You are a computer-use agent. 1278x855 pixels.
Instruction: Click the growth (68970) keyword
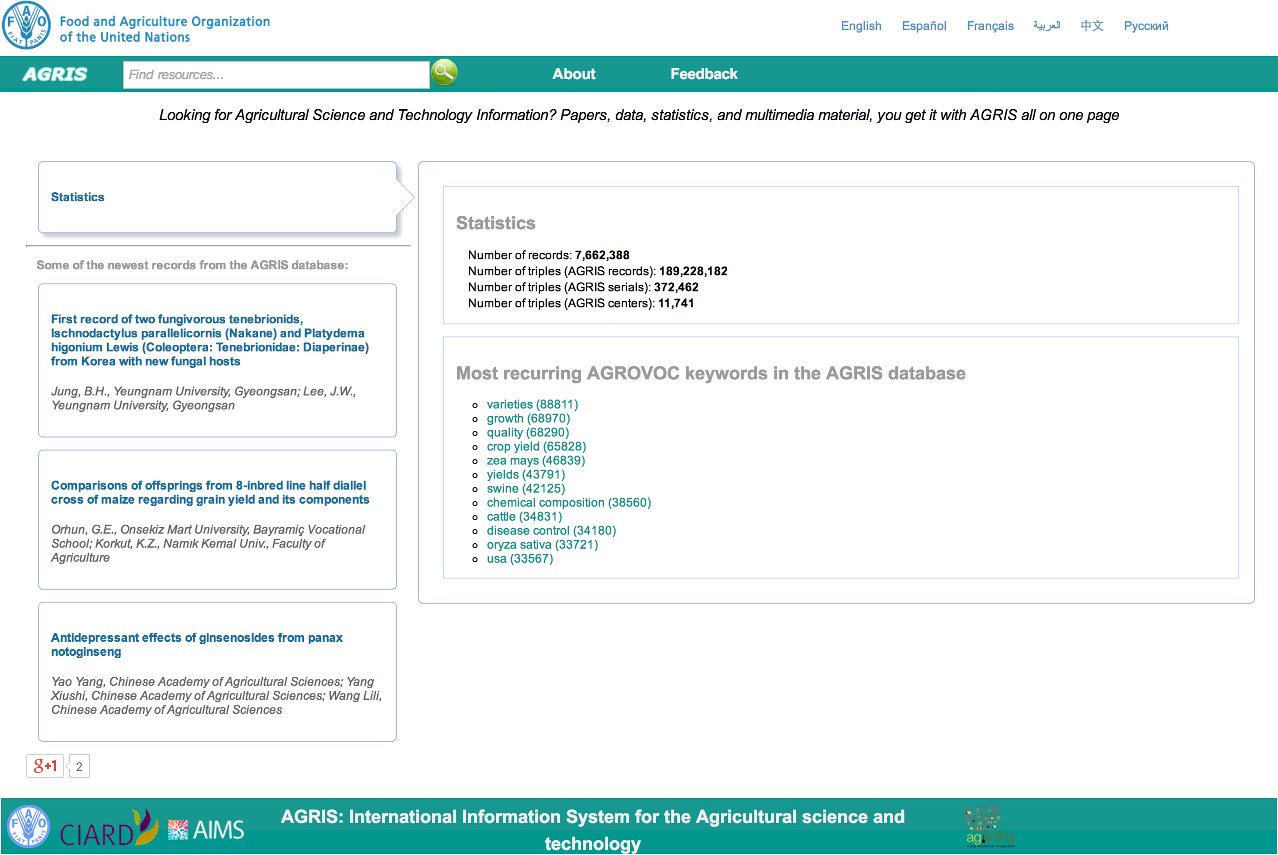(528, 419)
